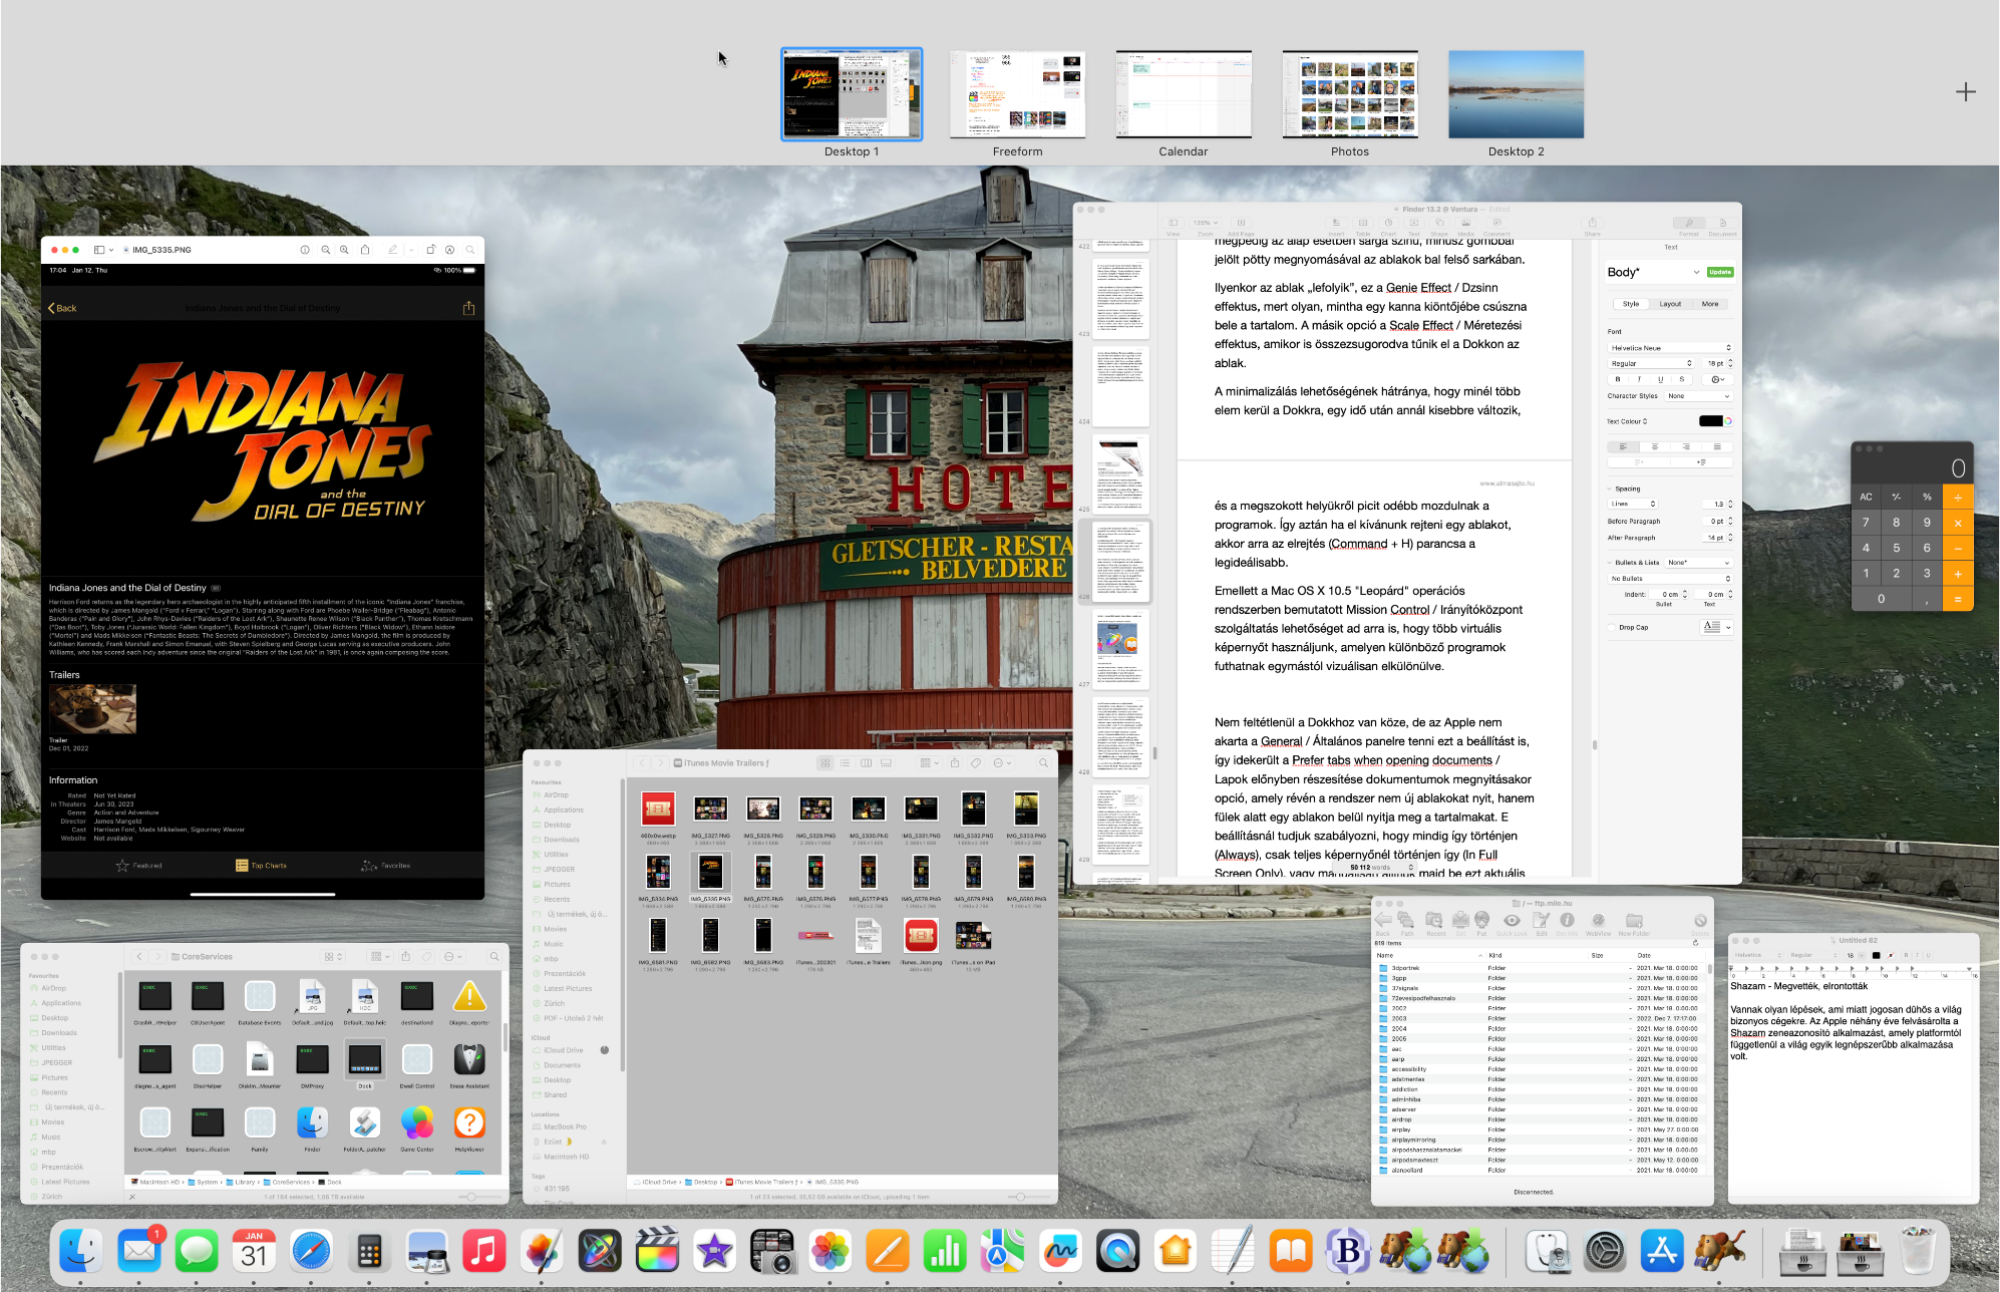Image resolution: width=2000 pixels, height=1292 pixels.
Task: Open iMovie in the Dock
Action: (714, 1251)
